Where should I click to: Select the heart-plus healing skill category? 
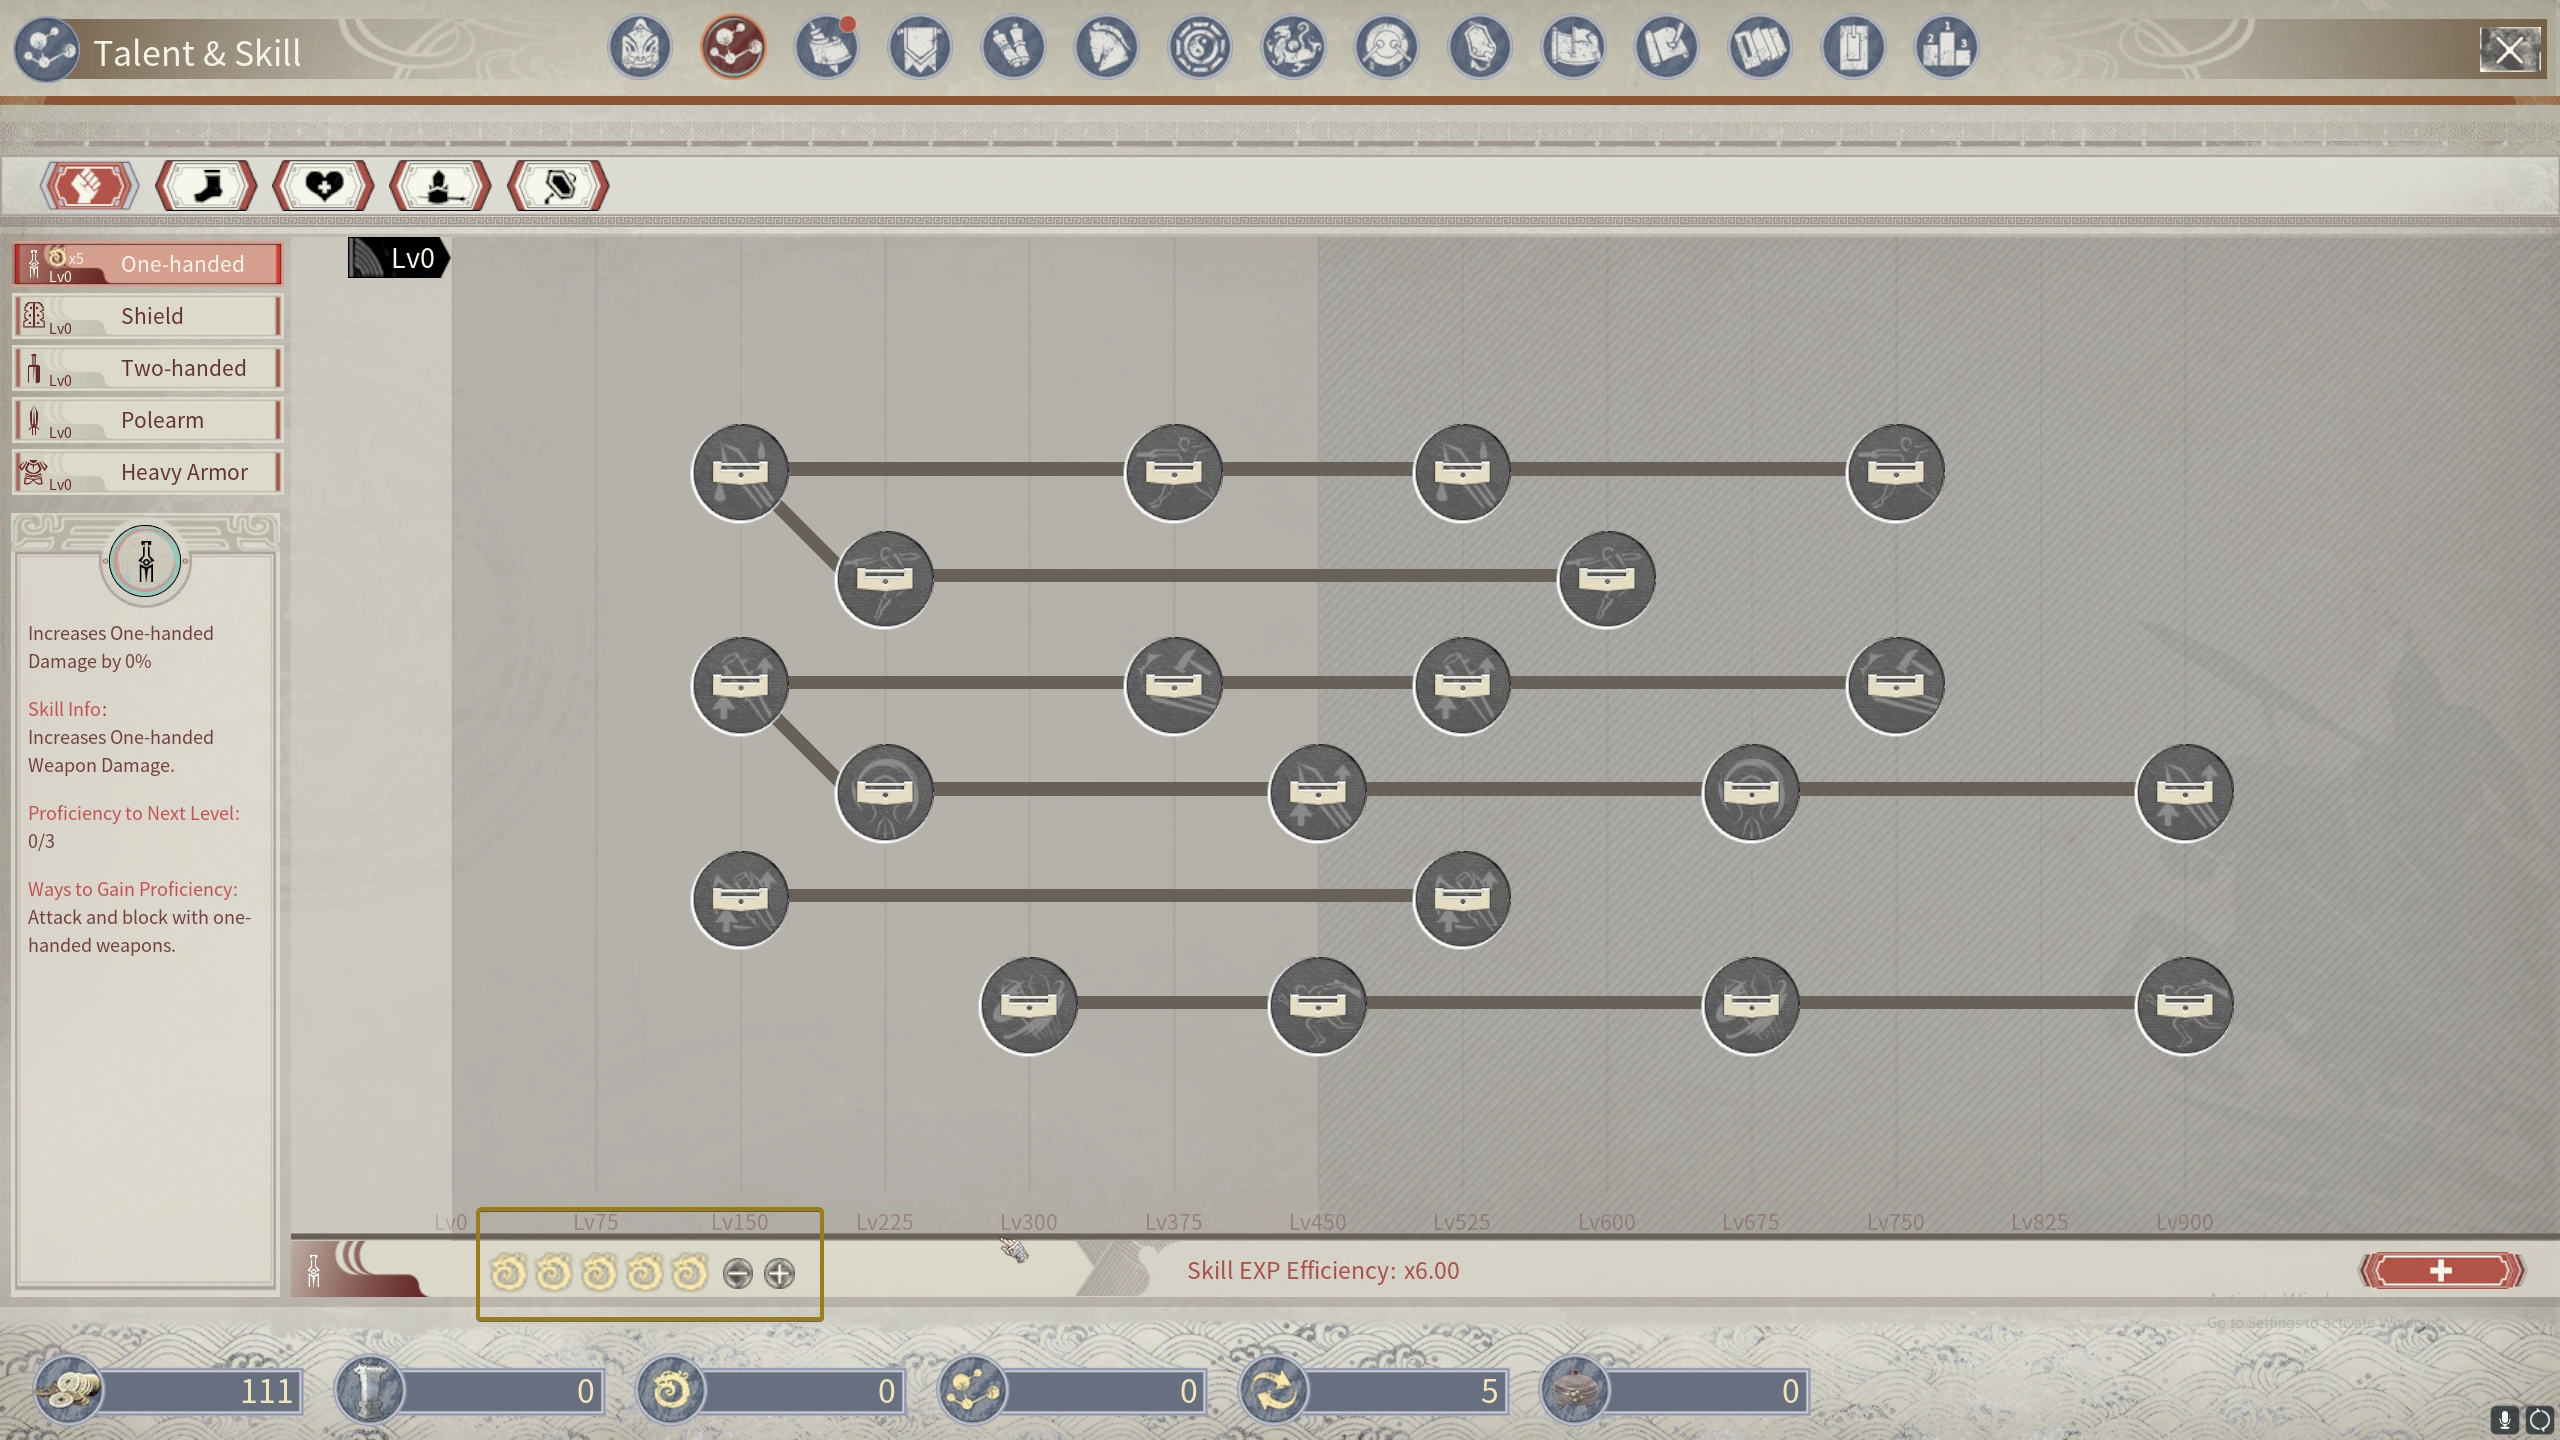coord(323,186)
